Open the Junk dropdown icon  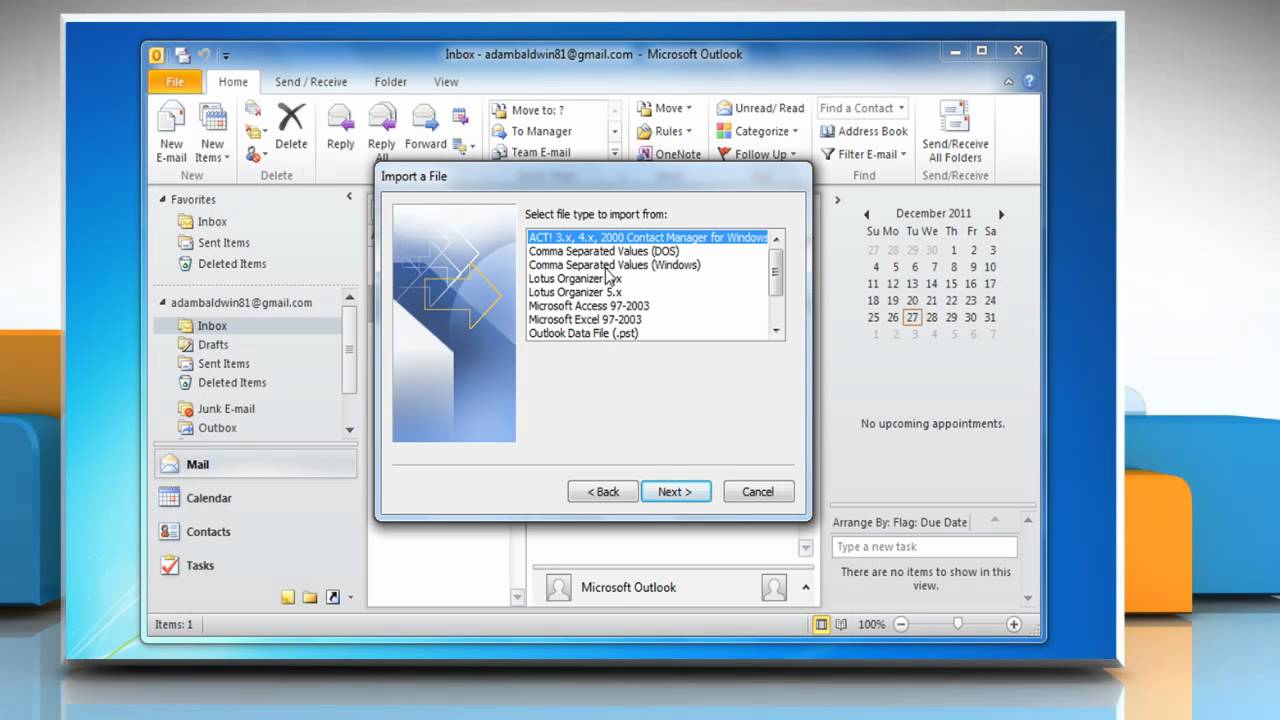(256, 154)
